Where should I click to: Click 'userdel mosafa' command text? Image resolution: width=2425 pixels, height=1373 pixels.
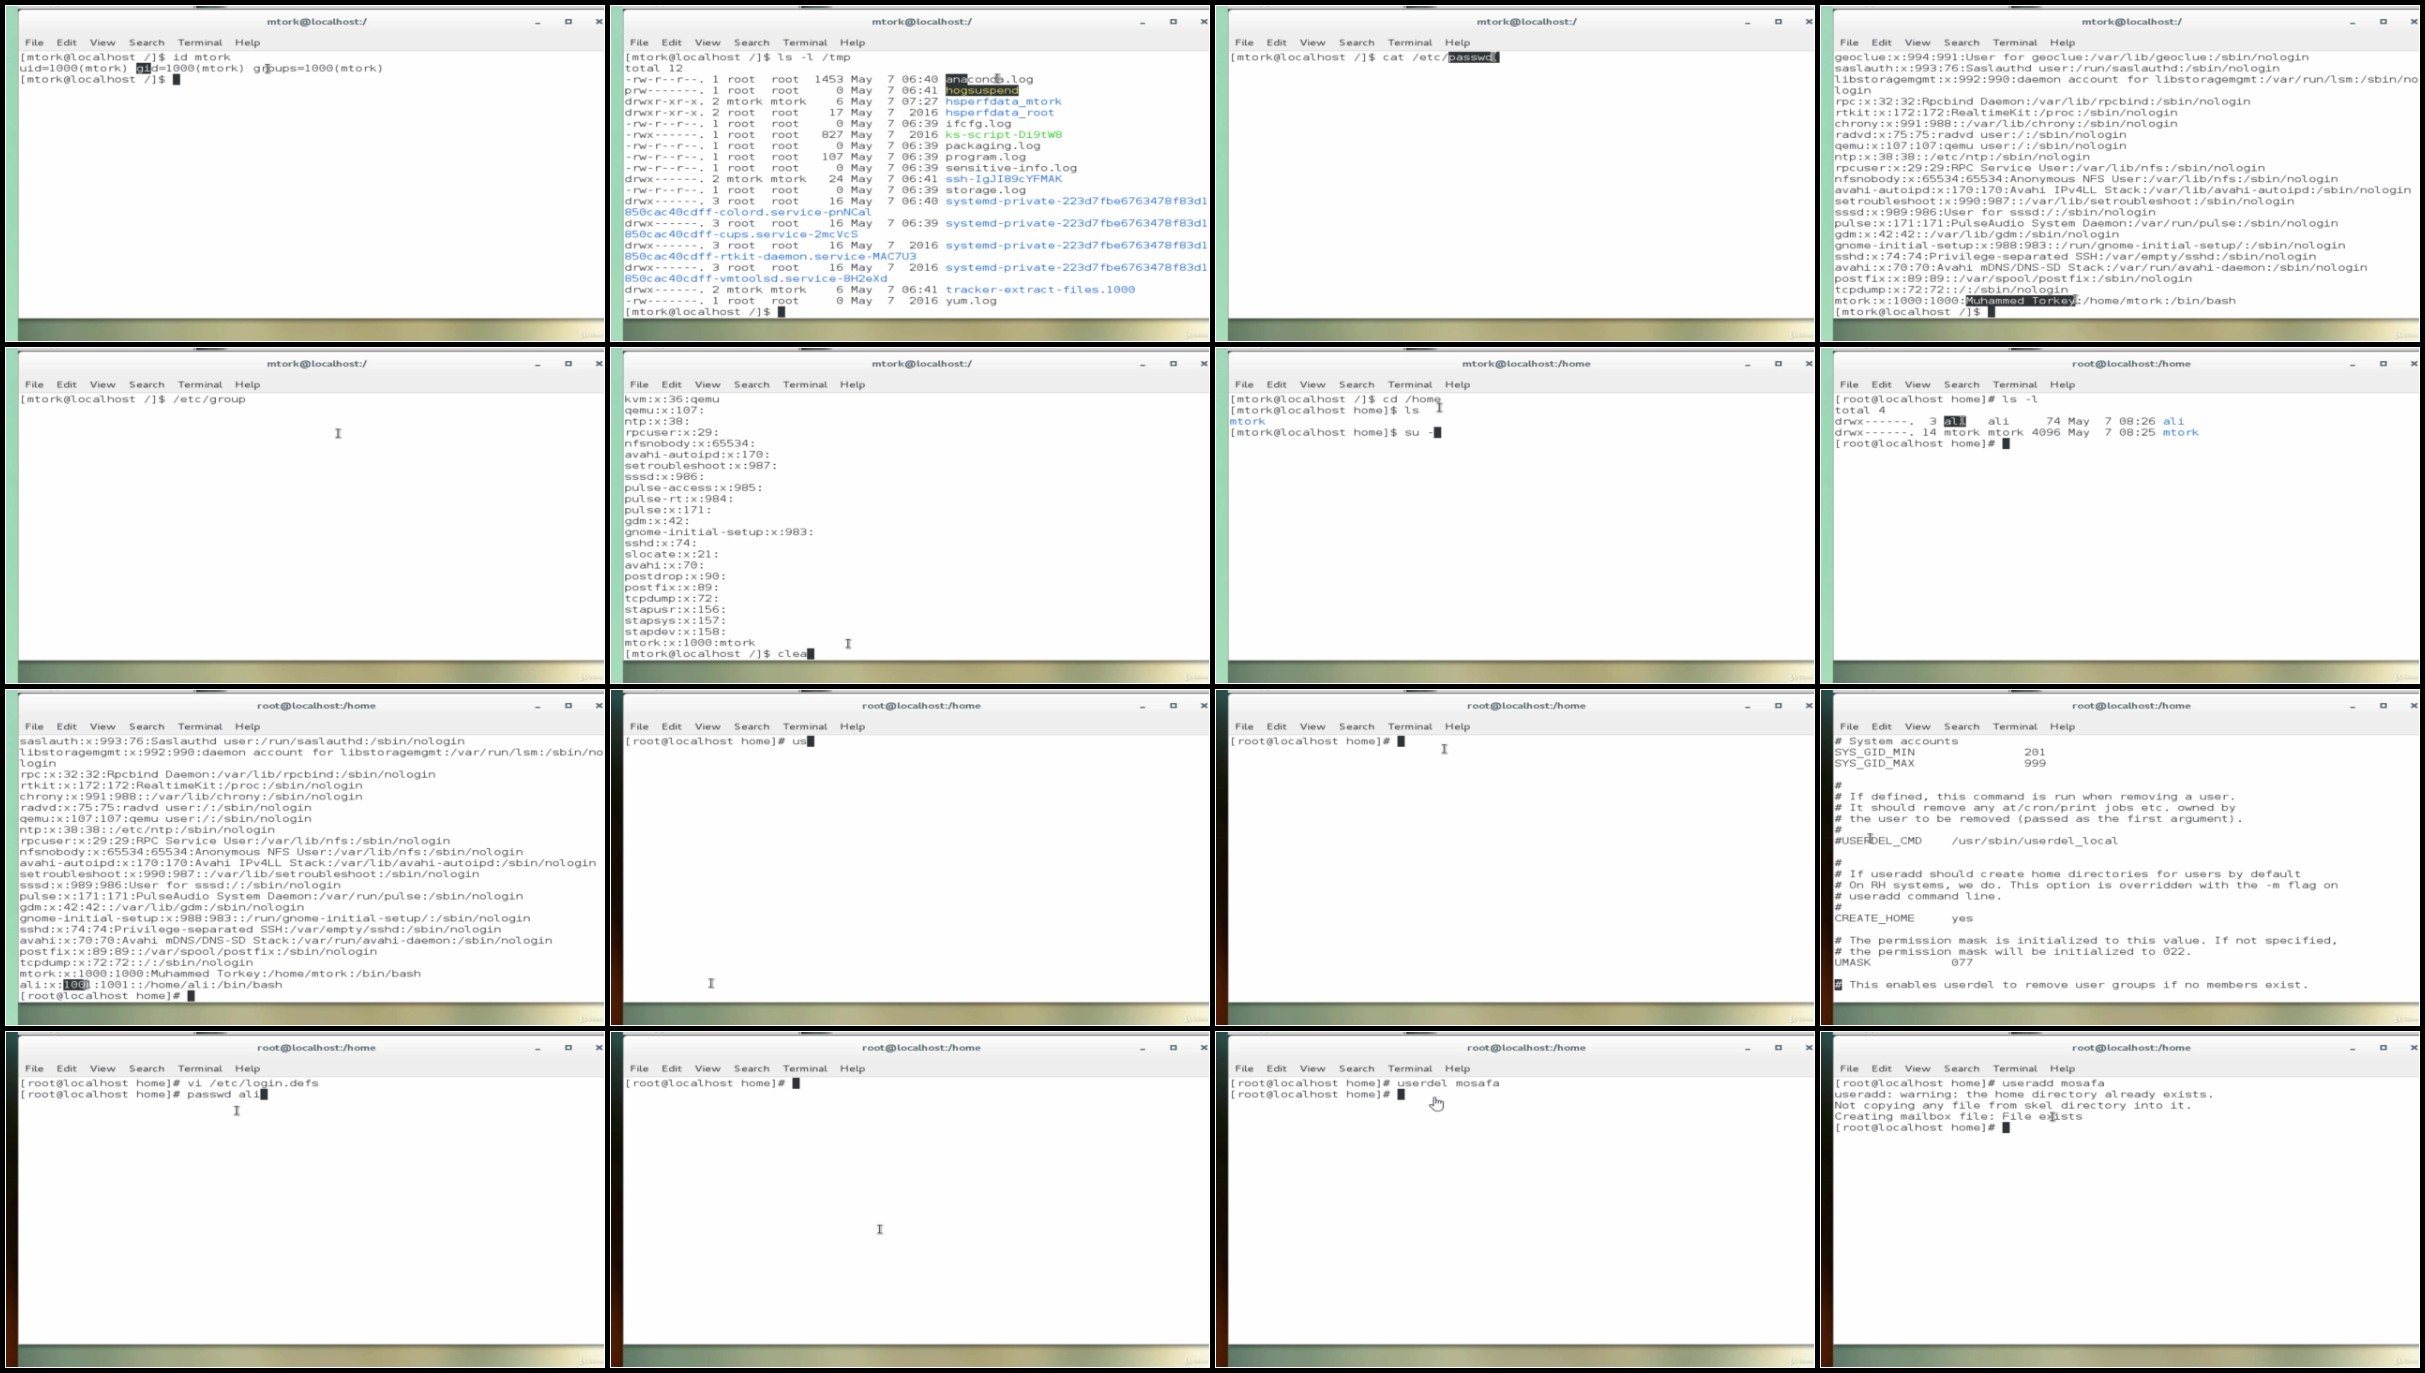point(1448,1083)
